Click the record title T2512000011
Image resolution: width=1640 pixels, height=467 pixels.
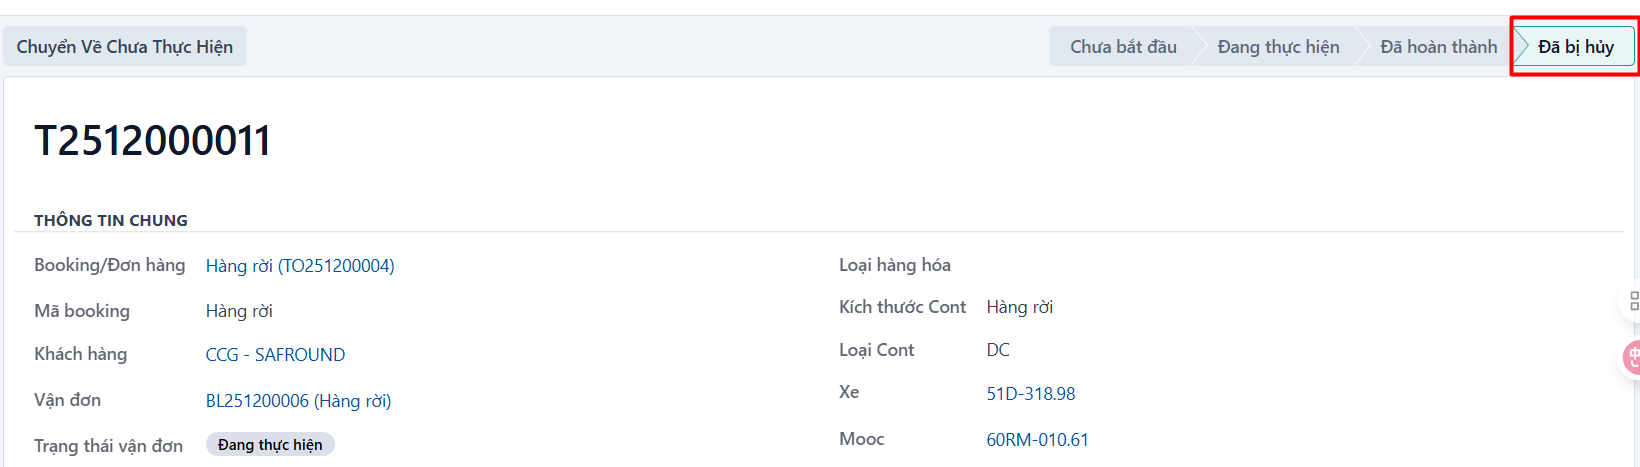pos(153,141)
